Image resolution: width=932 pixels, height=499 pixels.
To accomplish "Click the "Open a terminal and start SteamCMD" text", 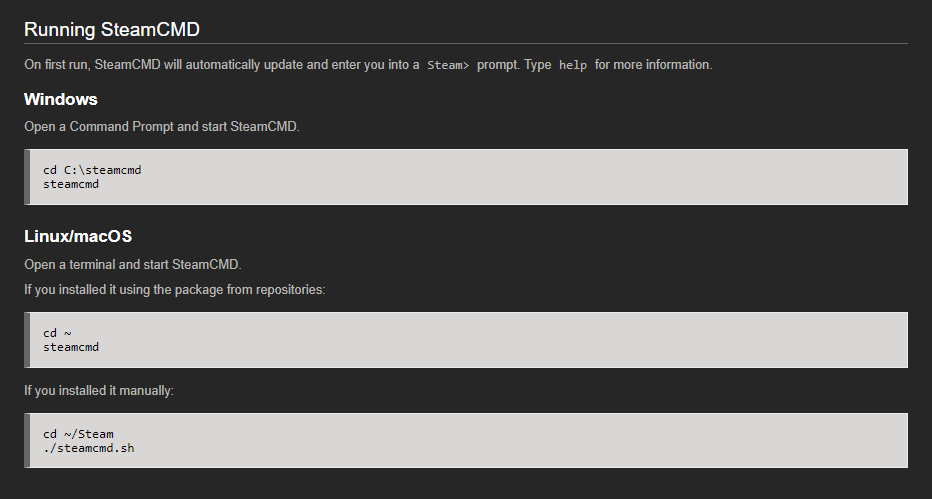I will pyautogui.click(x=133, y=264).
